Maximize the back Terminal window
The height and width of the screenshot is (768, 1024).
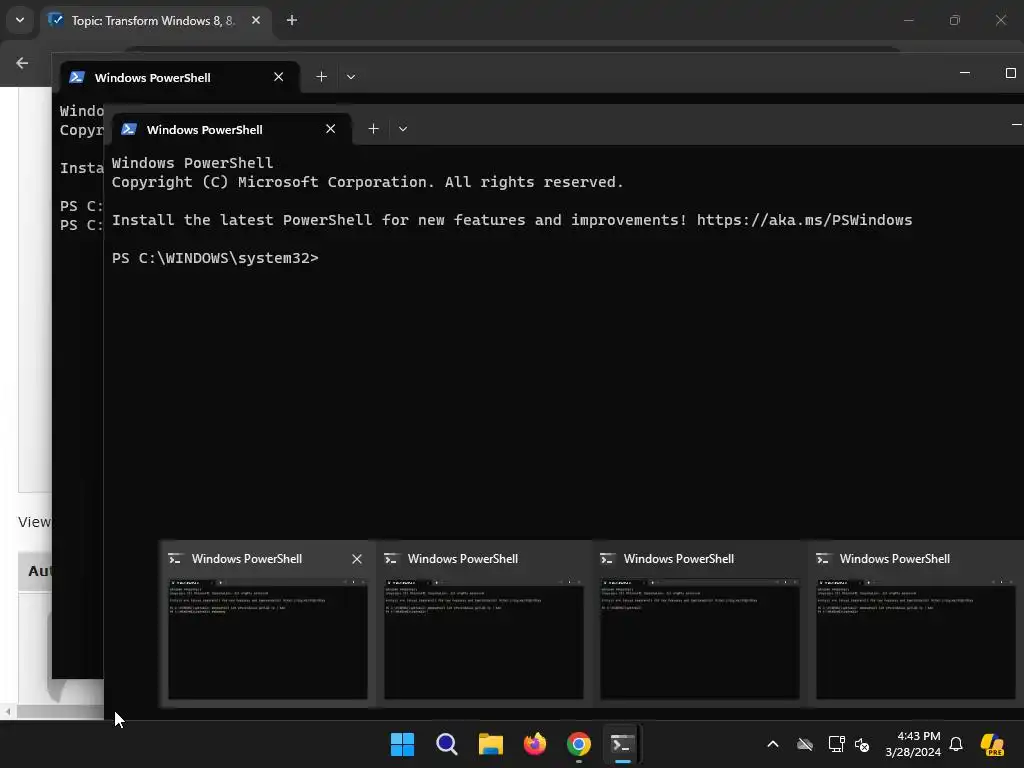[1010, 72]
